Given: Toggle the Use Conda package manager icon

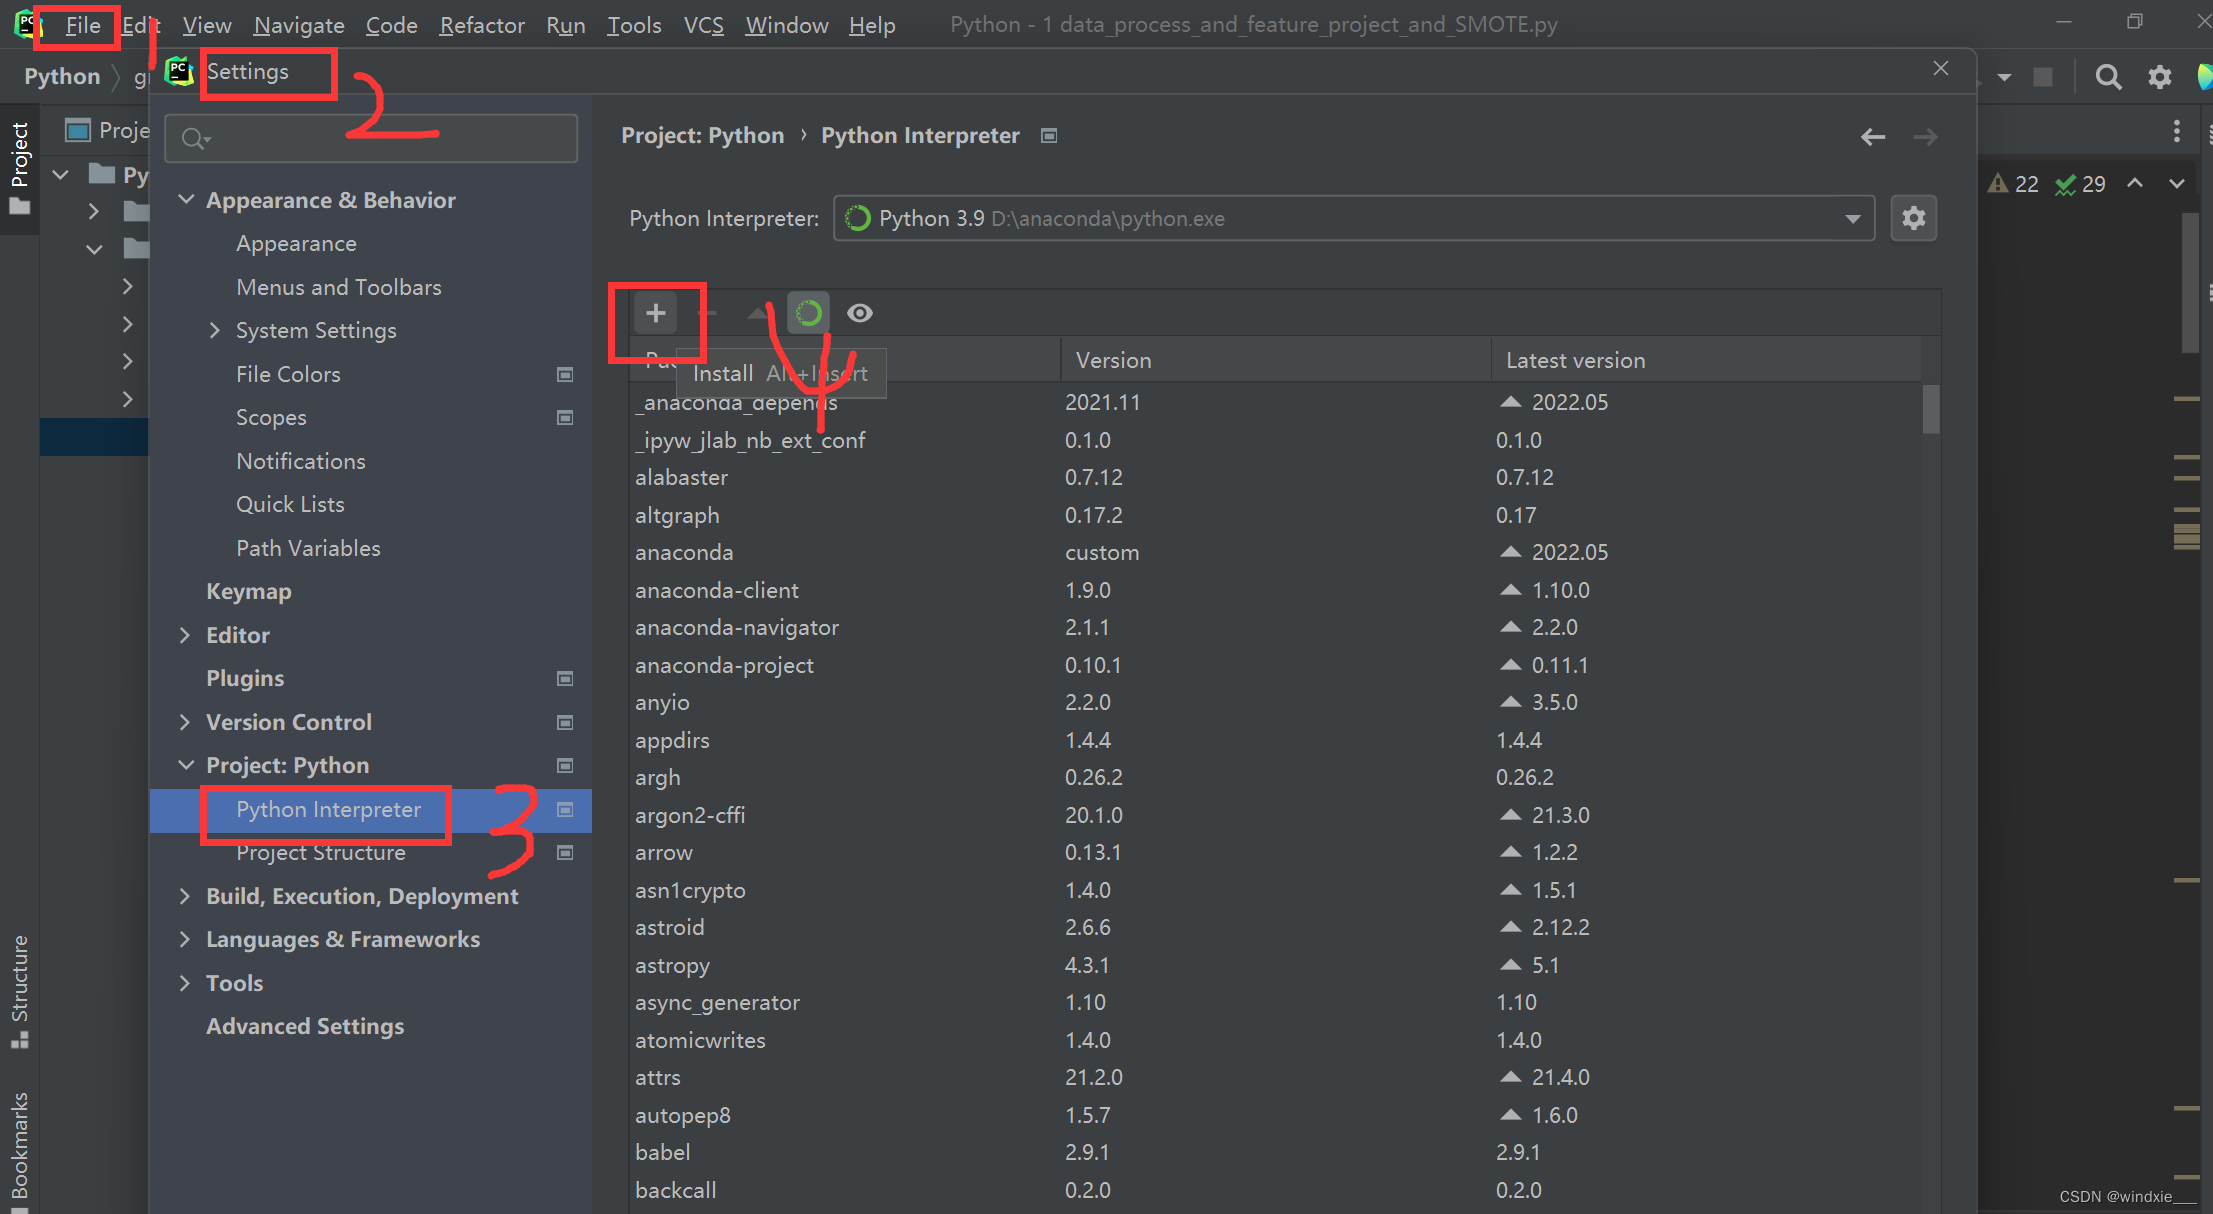Looking at the screenshot, I should [808, 314].
